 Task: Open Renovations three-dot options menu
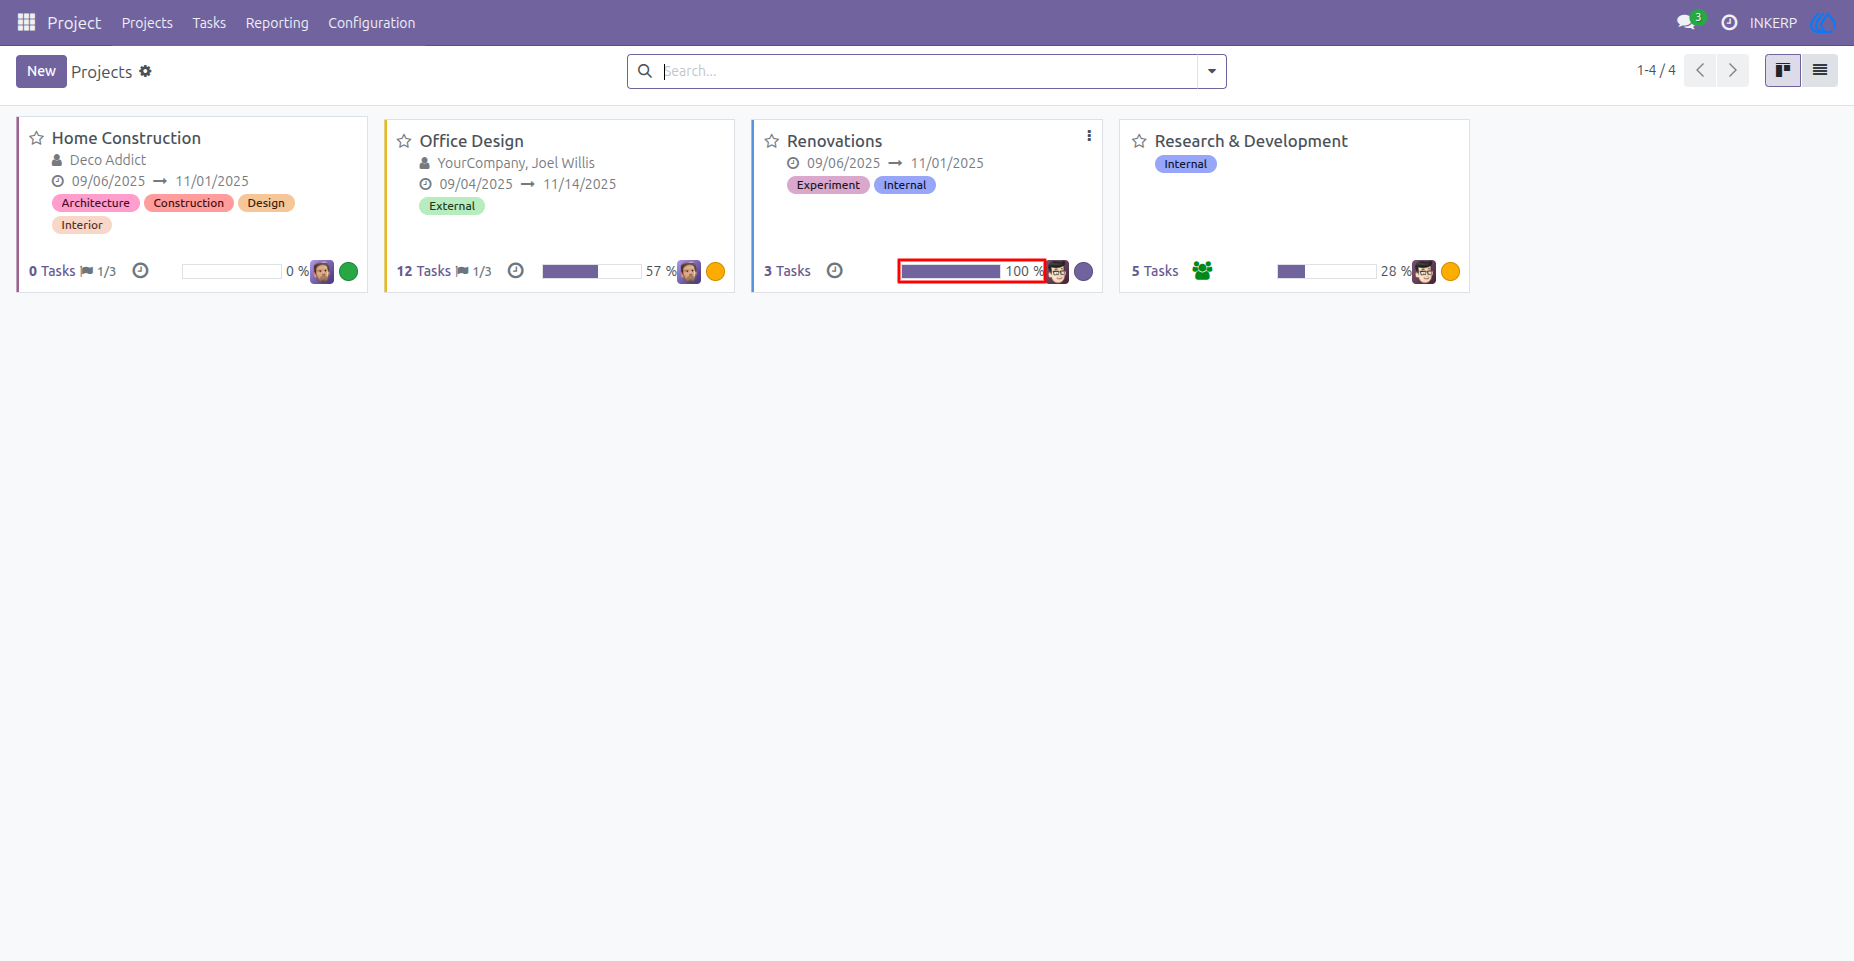coord(1089,136)
